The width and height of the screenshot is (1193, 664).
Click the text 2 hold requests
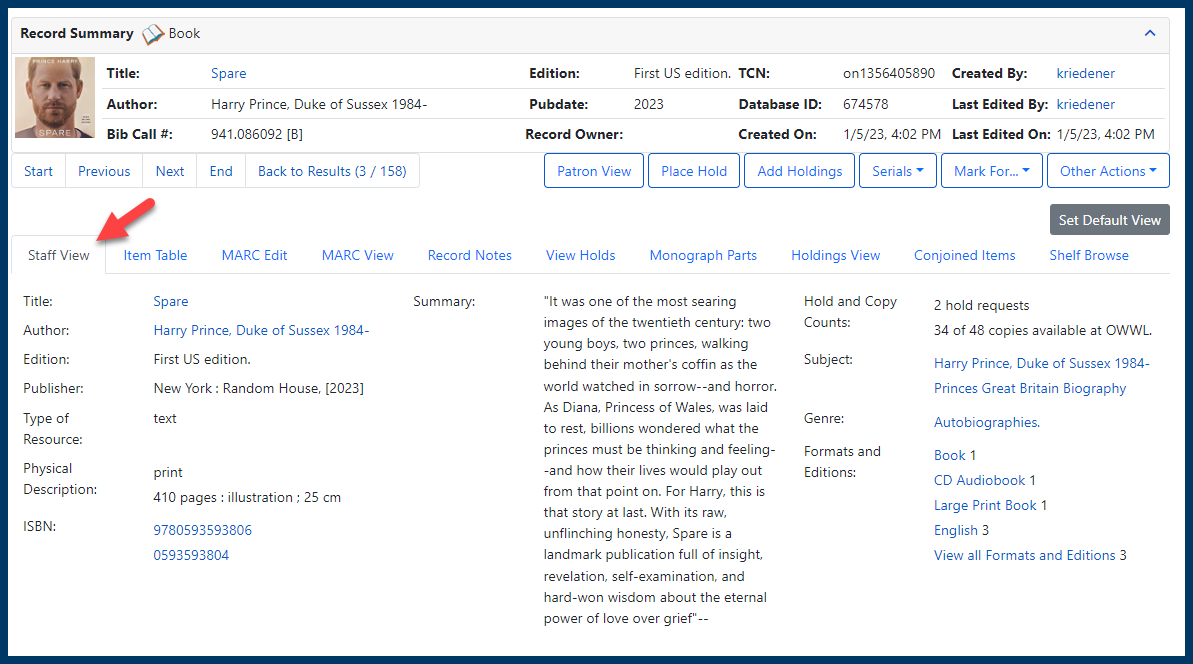(x=981, y=305)
